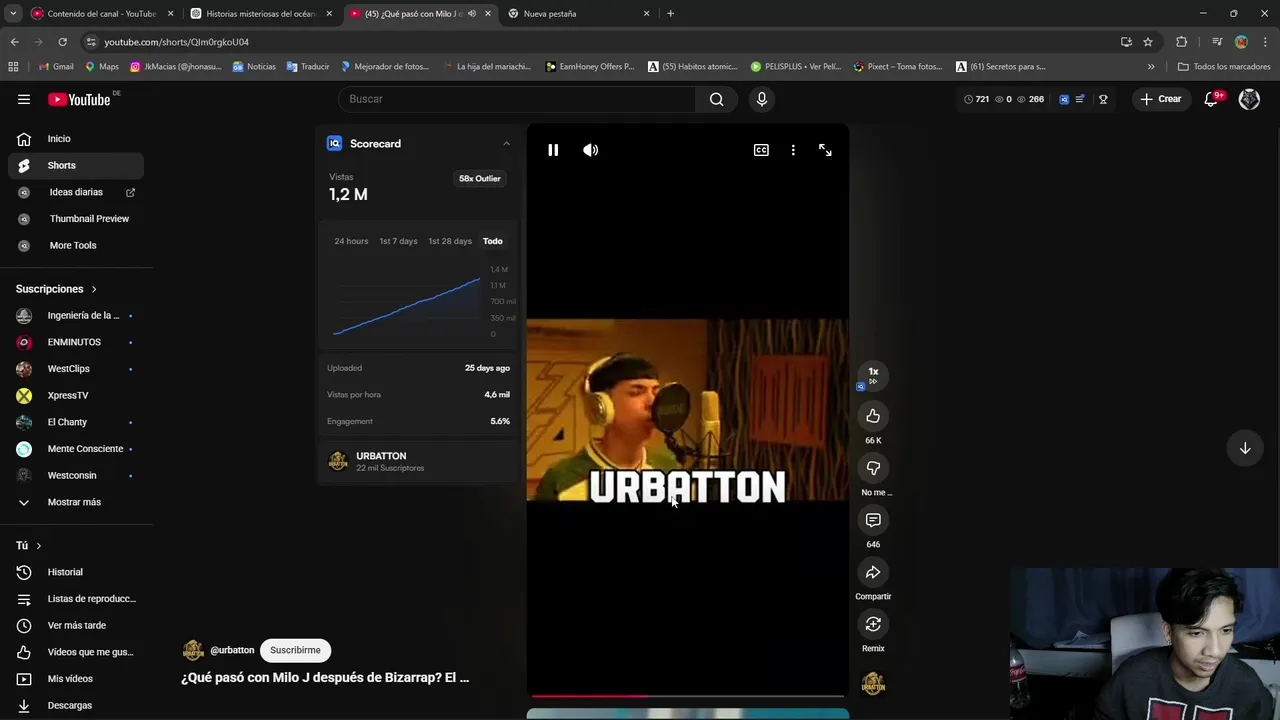Viewport: 1280px width, 720px height.
Task: Go to the next Short with the down arrow
Action: coord(1245,448)
